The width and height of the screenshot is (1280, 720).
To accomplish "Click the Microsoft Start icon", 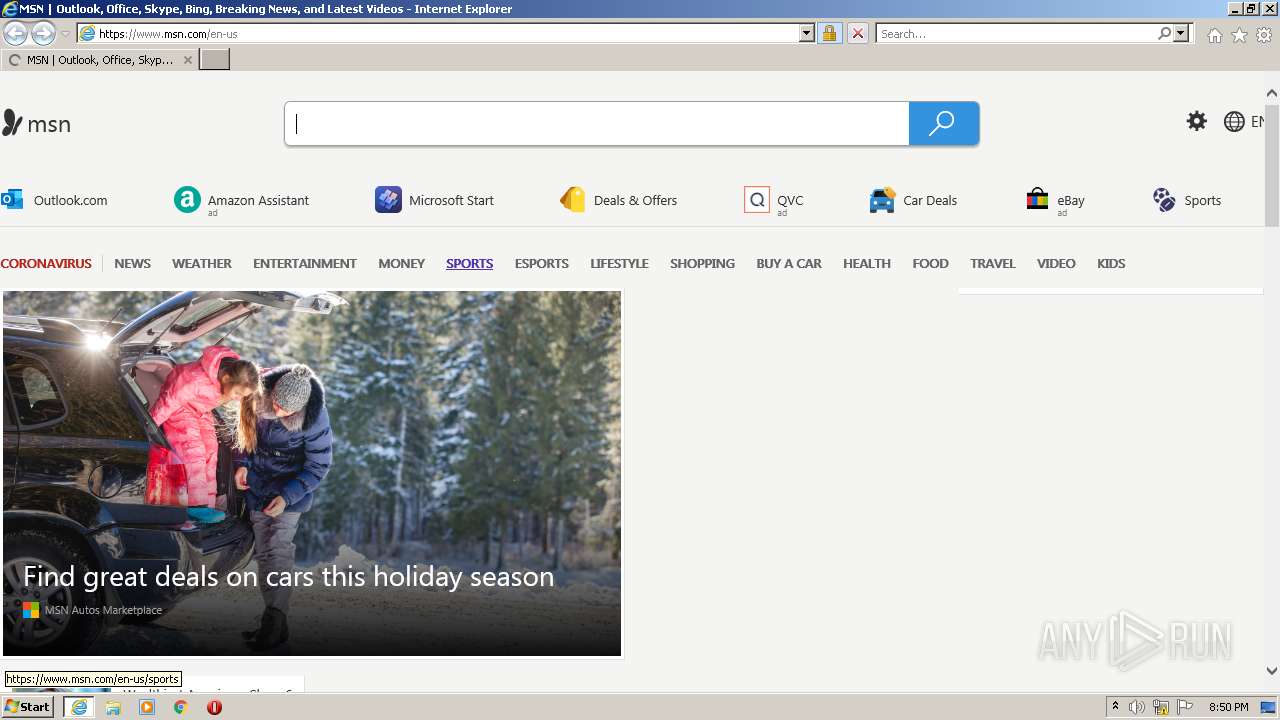I will point(388,200).
